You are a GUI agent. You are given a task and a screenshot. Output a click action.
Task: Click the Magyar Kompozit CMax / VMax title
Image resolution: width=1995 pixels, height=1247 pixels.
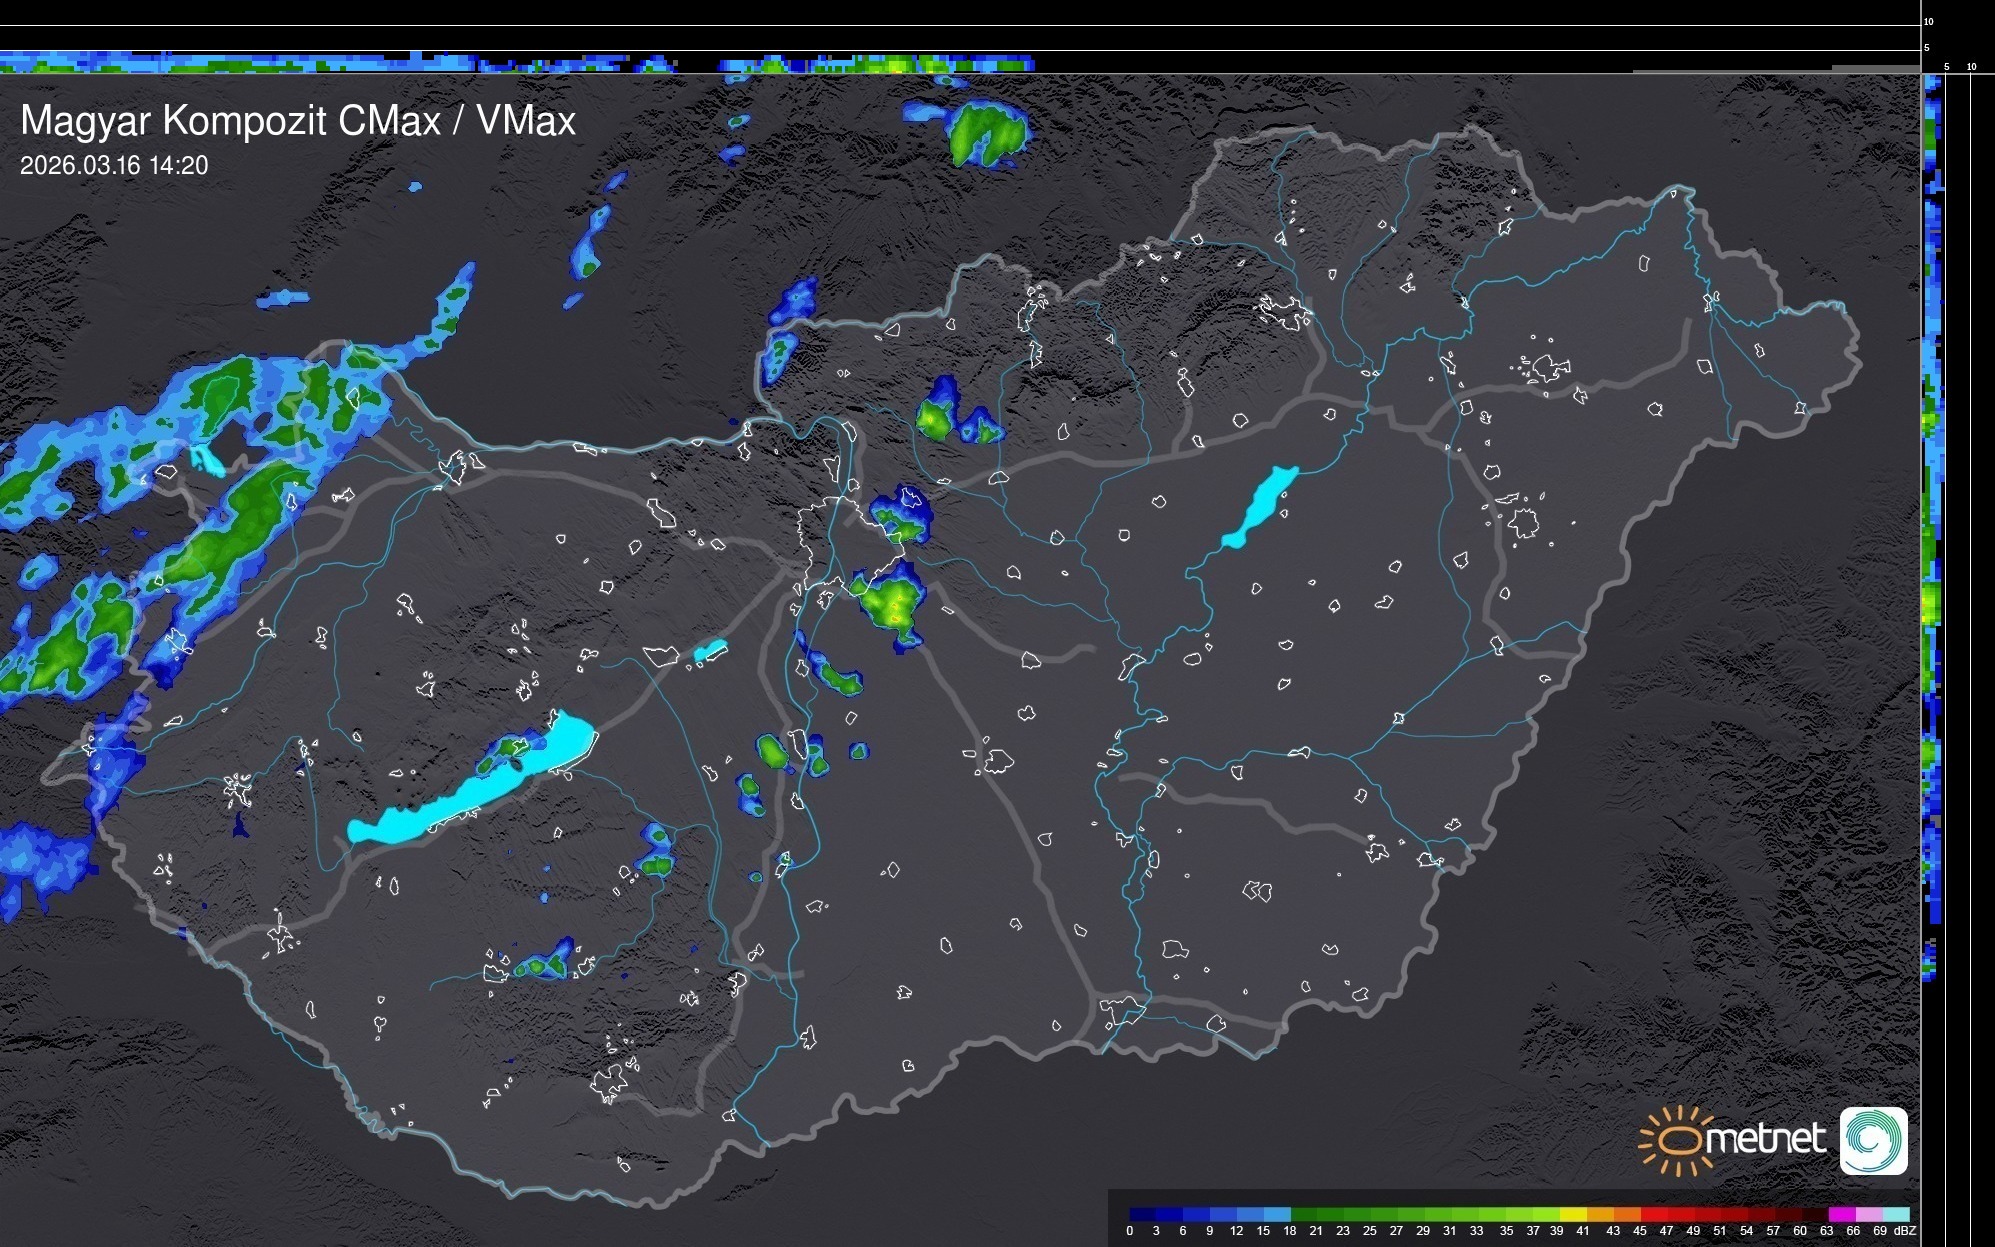(298, 121)
